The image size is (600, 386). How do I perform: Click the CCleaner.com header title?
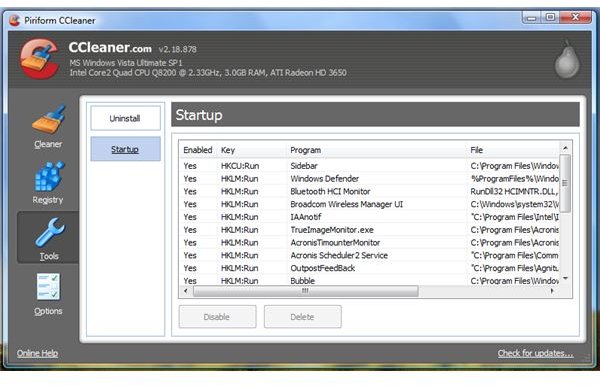coord(110,47)
